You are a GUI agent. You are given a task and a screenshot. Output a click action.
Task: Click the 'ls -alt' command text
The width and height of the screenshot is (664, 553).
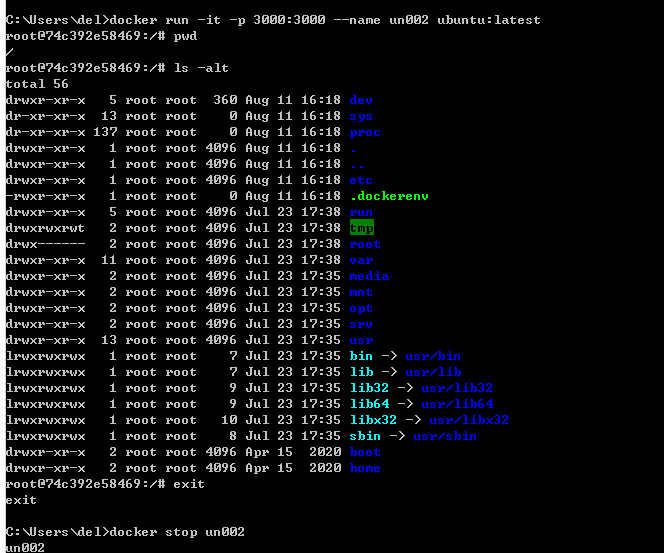coord(201,68)
